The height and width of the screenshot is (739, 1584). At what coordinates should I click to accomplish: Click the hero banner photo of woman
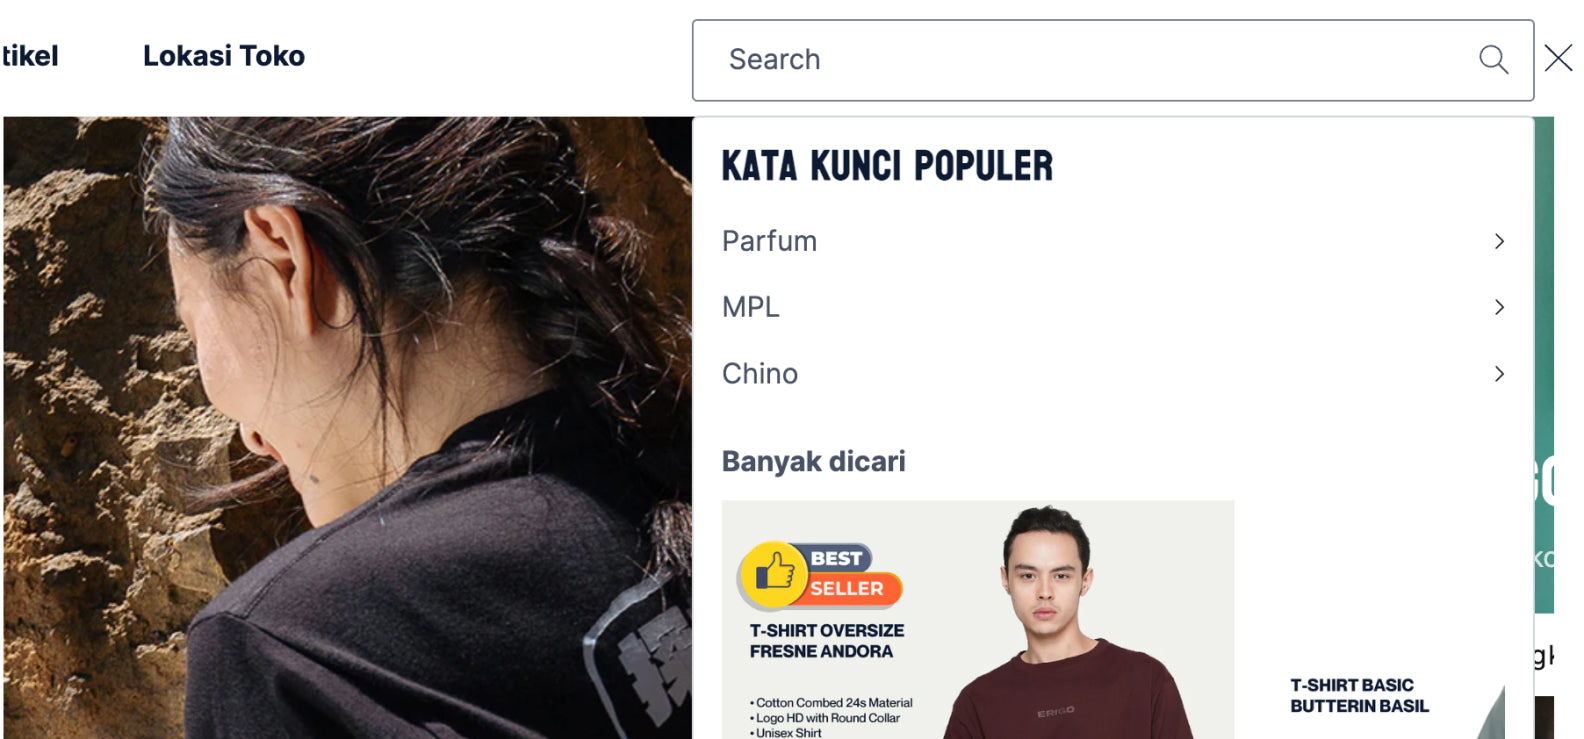(347, 428)
